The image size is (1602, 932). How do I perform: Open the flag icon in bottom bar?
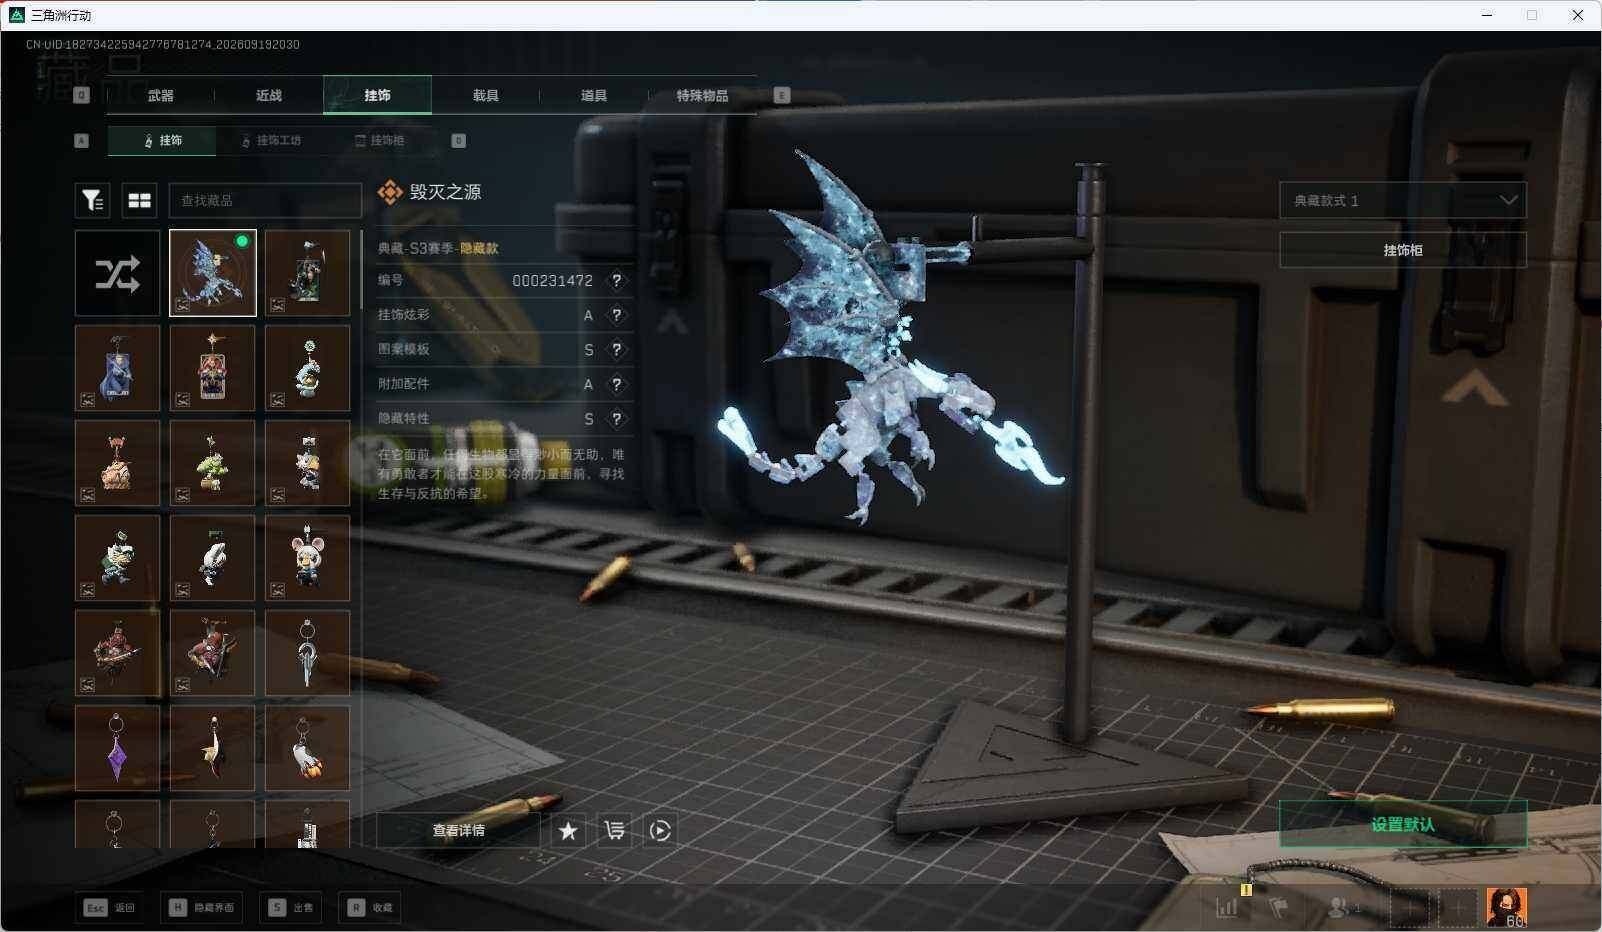[1278, 907]
